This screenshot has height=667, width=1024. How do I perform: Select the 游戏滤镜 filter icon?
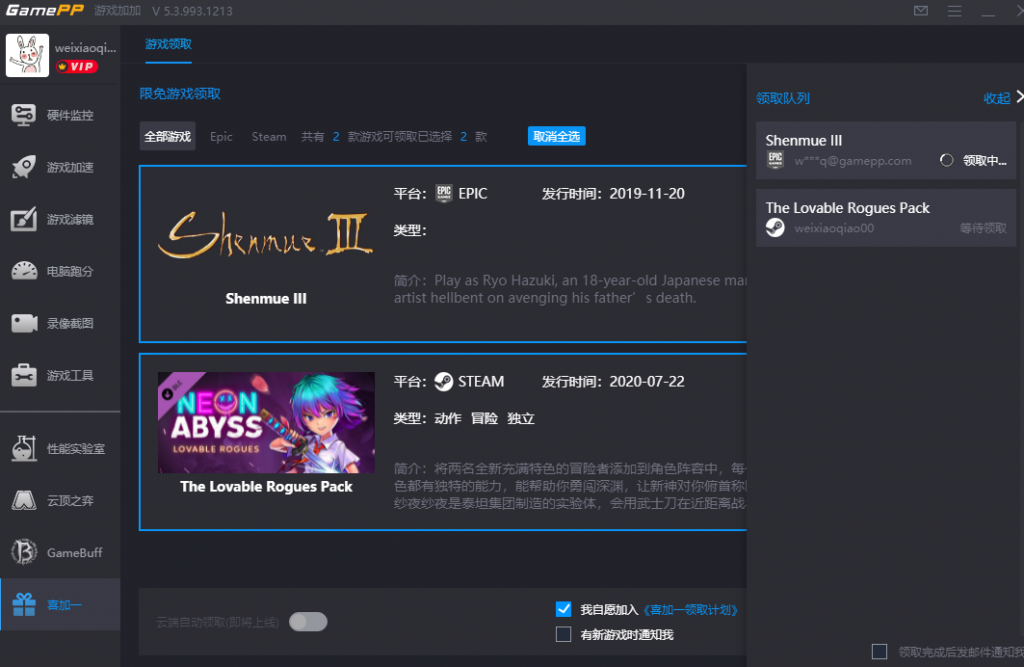point(24,220)
